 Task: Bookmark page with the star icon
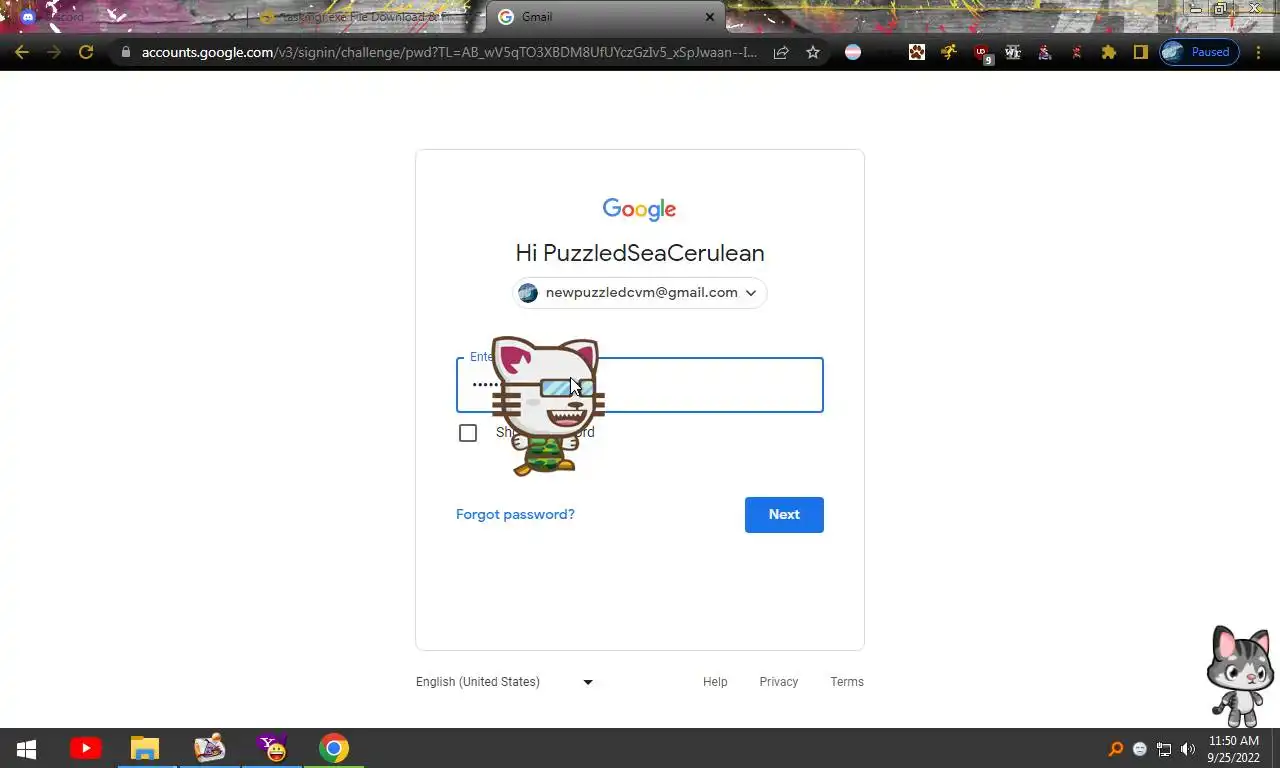tap(813, 52)
